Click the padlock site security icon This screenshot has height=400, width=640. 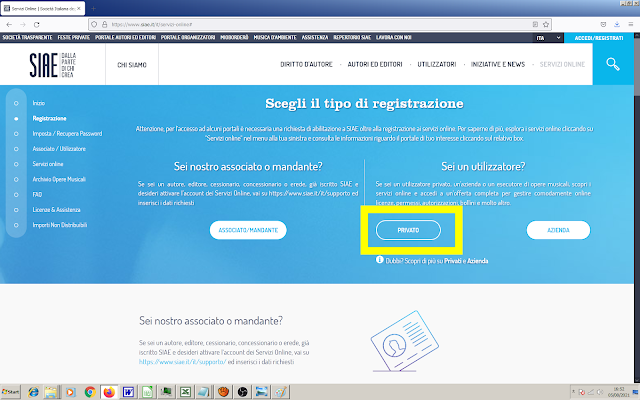pyautogui.click(x=104, y=24)
